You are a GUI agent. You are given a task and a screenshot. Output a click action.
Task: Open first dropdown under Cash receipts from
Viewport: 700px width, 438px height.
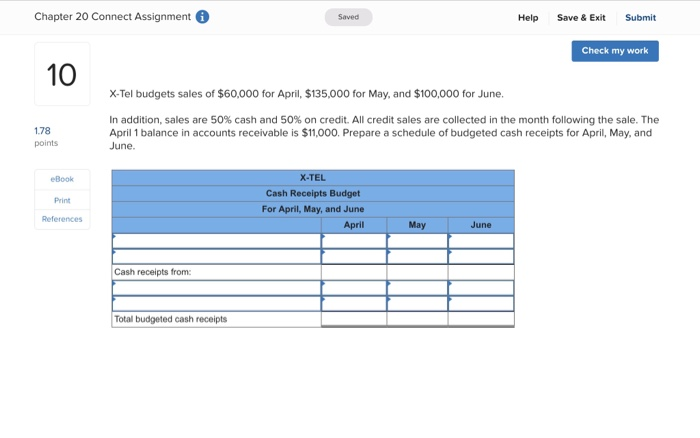(x=217, y=288)
